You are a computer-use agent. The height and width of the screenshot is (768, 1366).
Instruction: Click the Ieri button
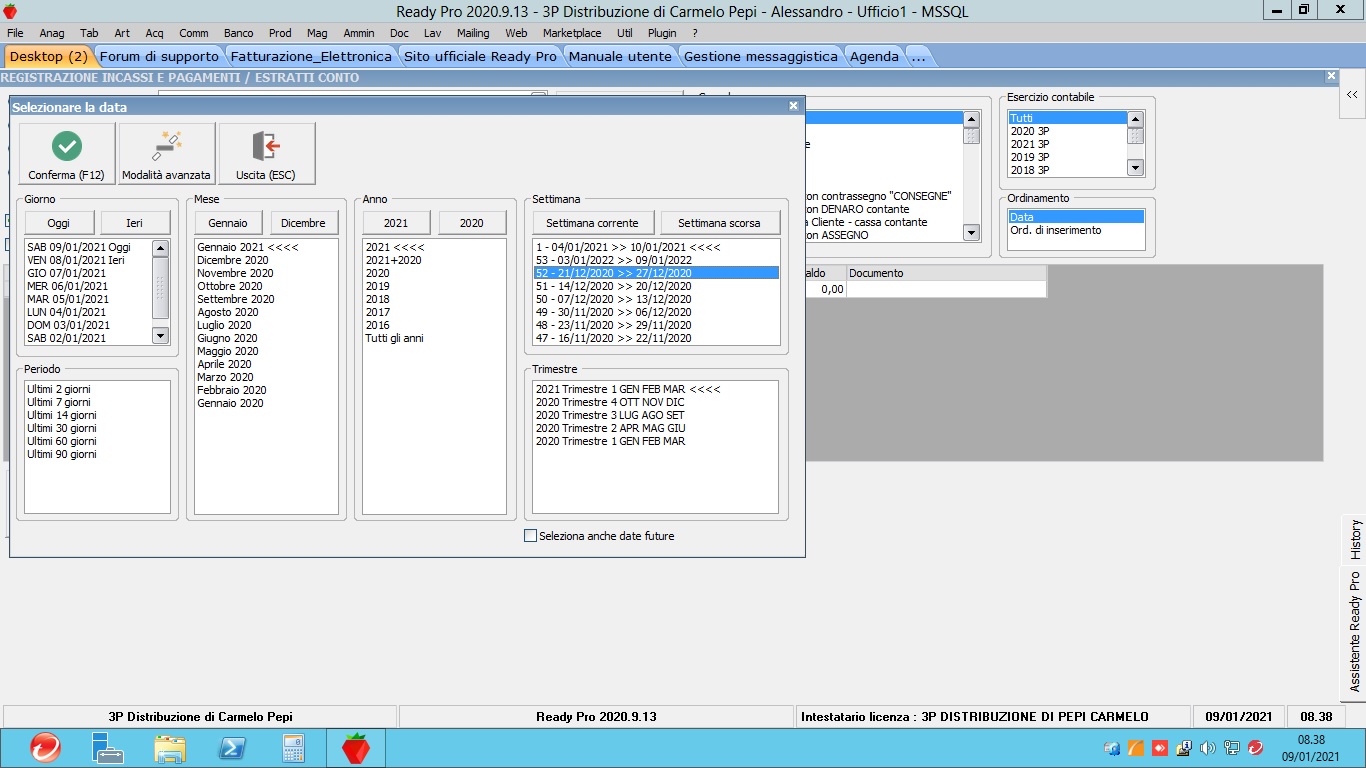click(135, 223)
